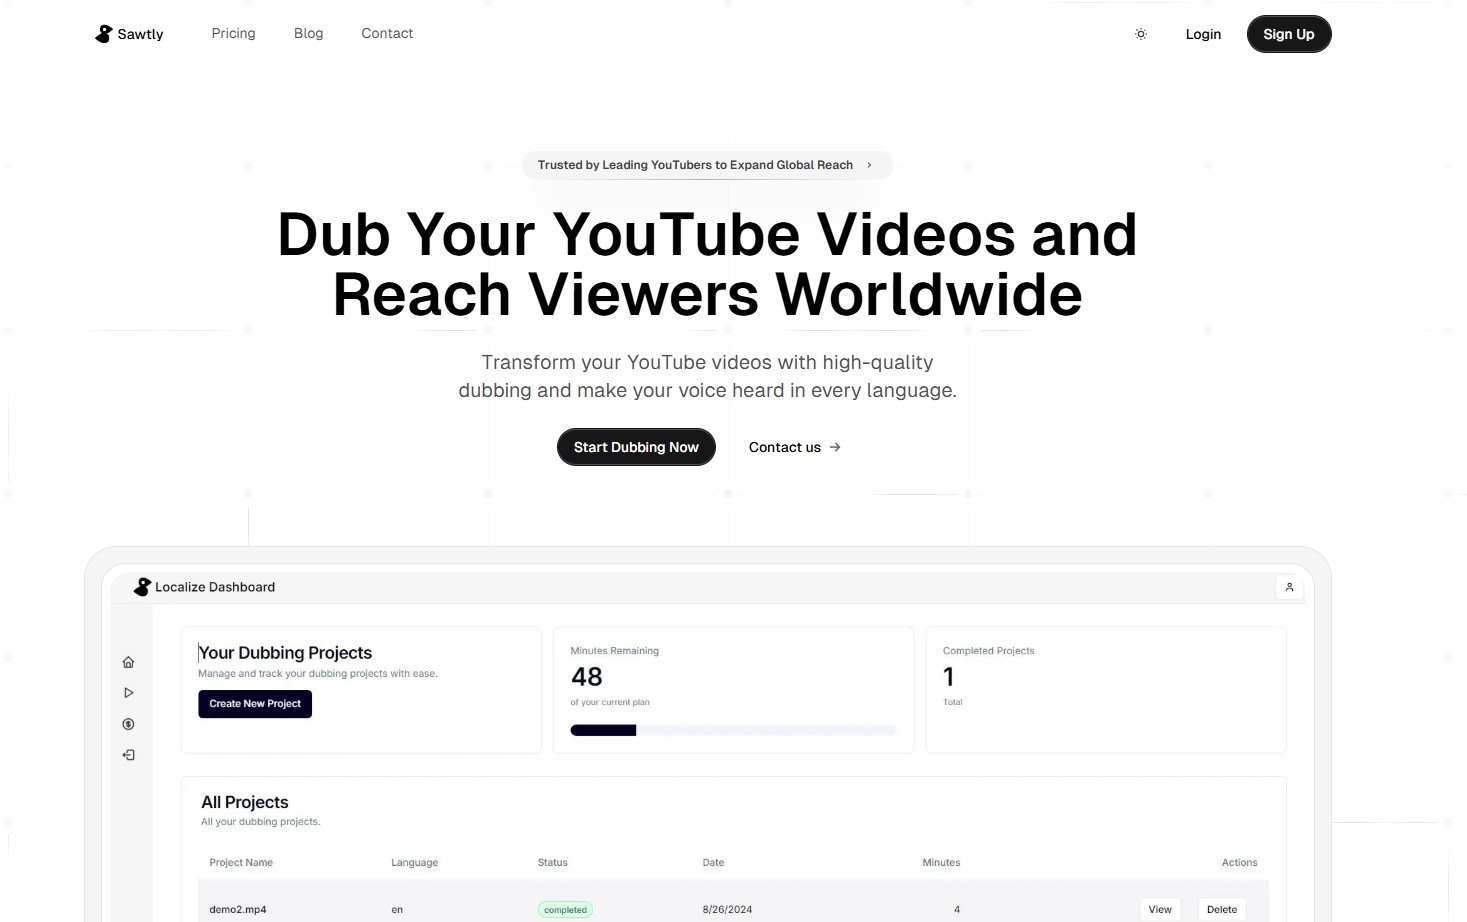Click the Minutes Remaining progress bar

733,730
